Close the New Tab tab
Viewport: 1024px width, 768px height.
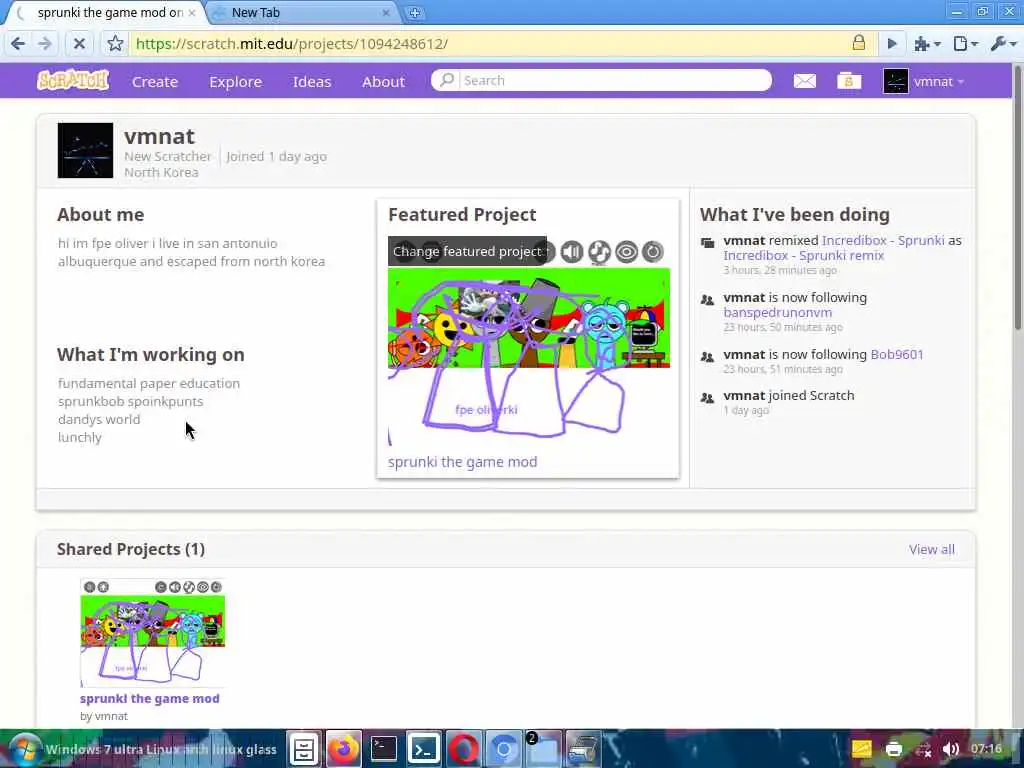pos(386,12)
